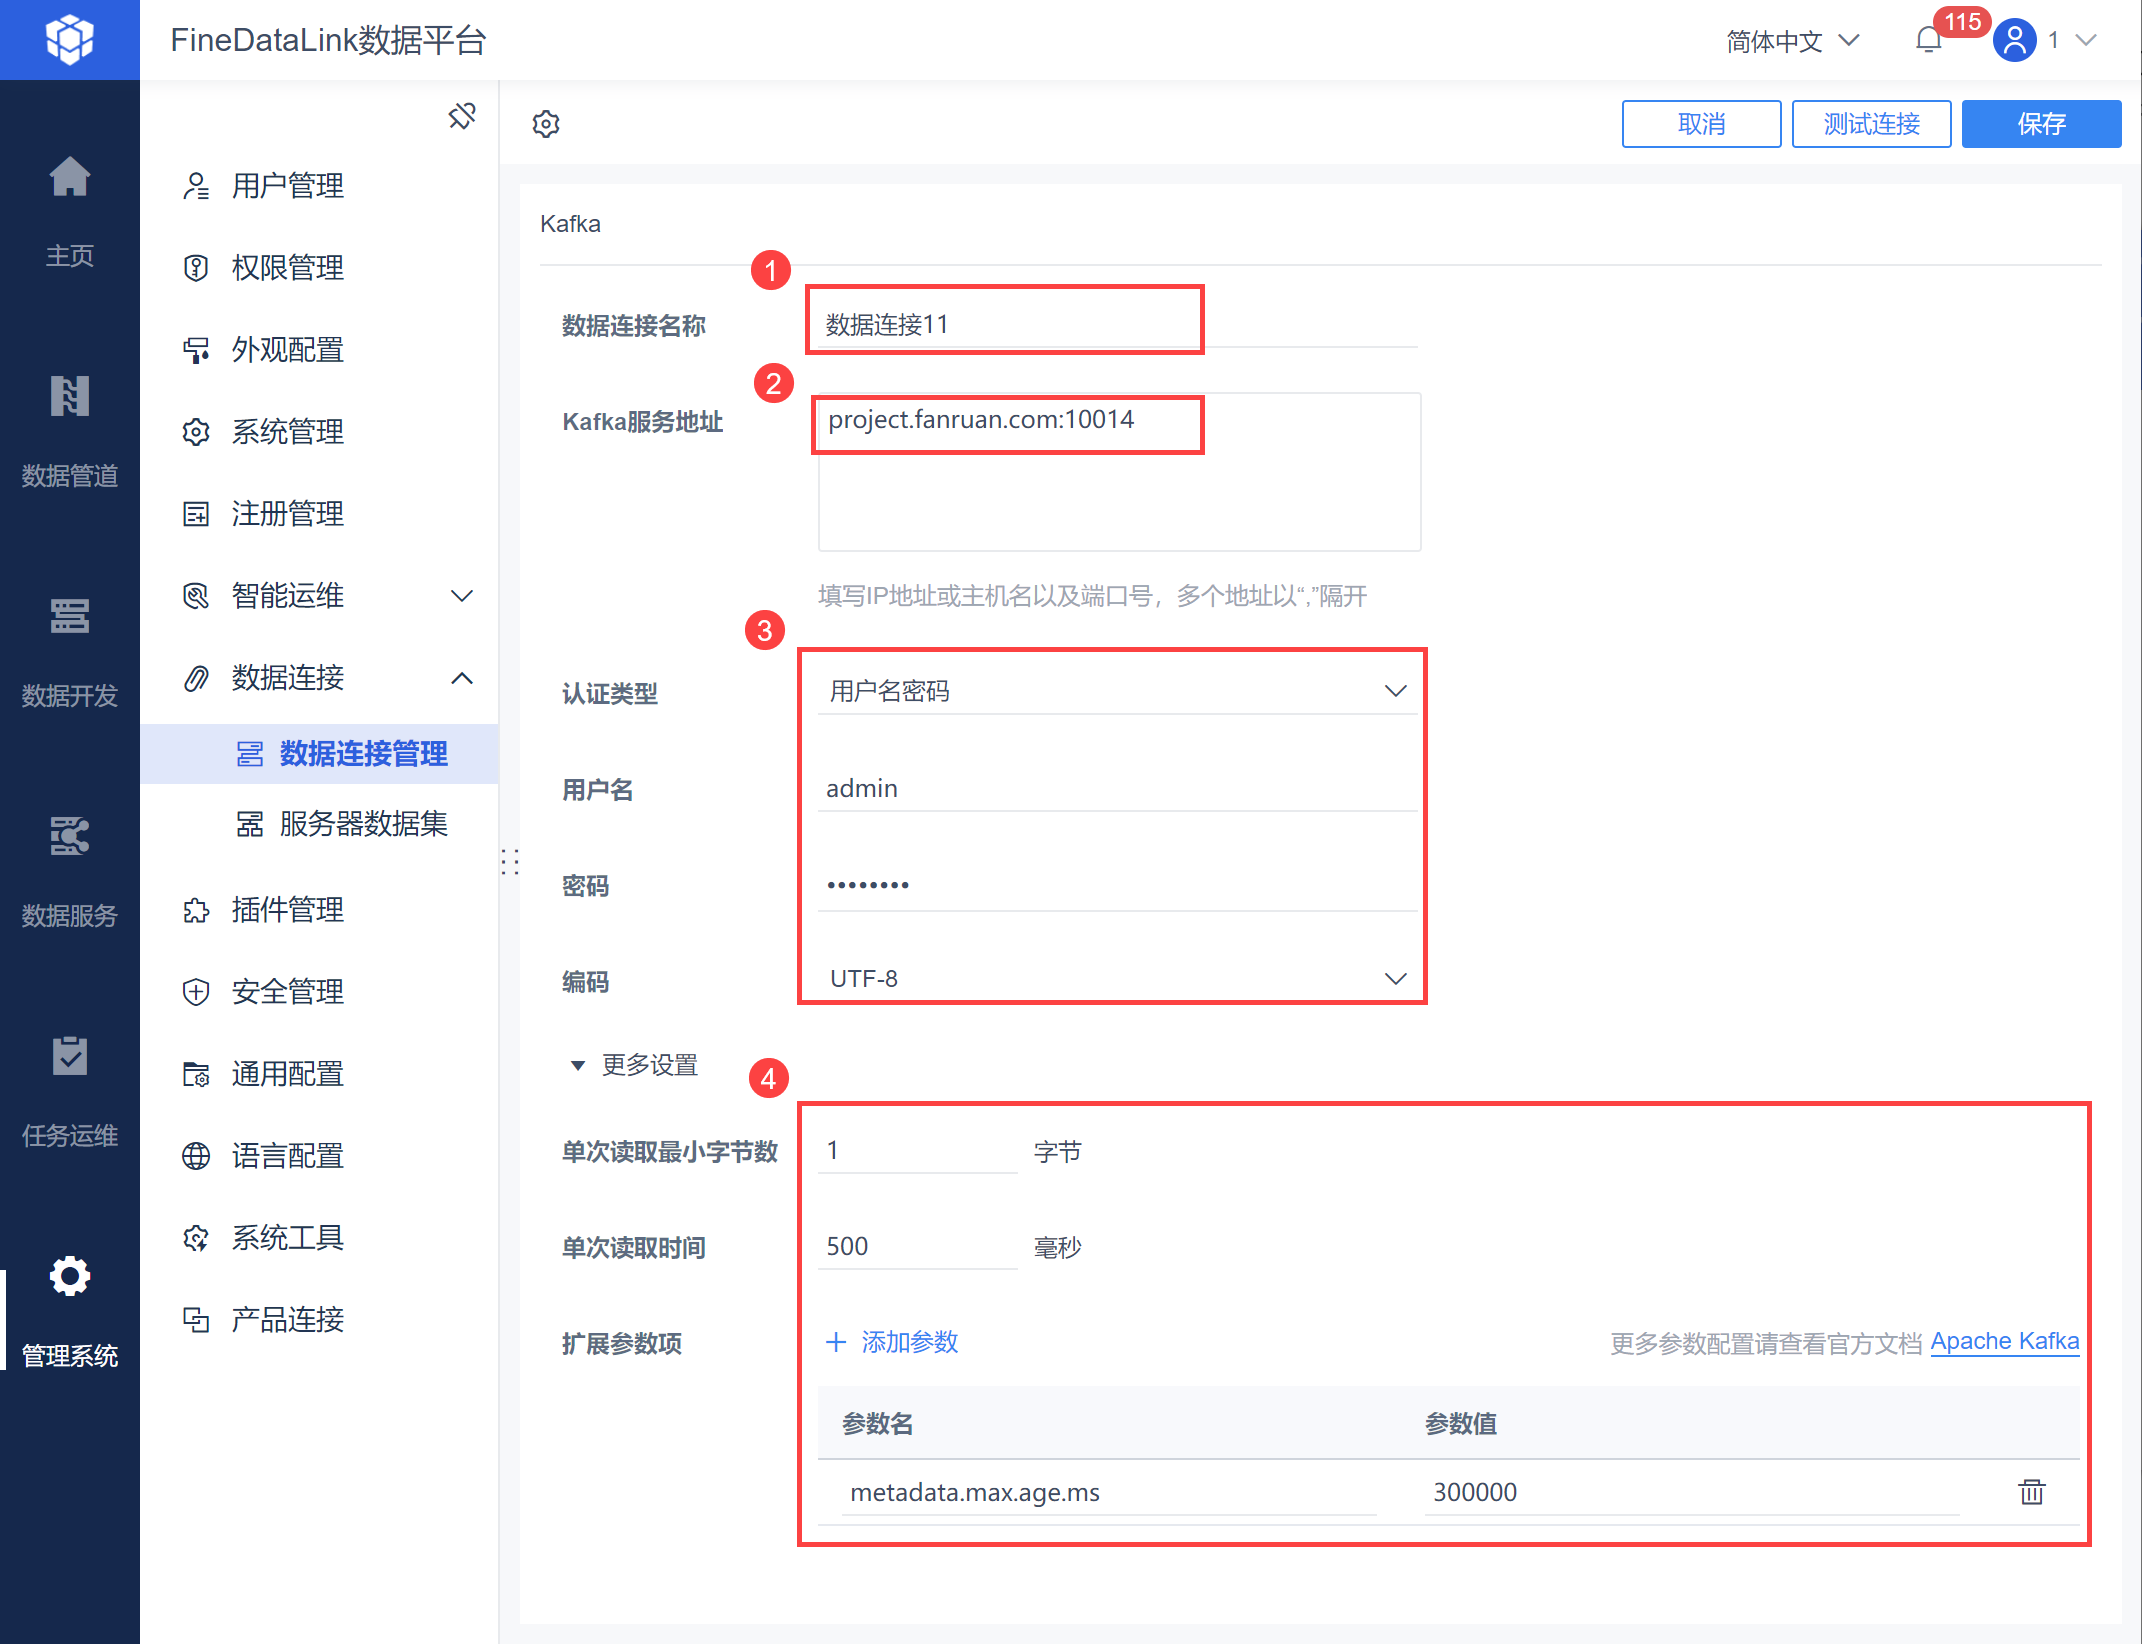Click the 测试连接 button
The image size is (2142, 1644).
(x=1871, y=124)
